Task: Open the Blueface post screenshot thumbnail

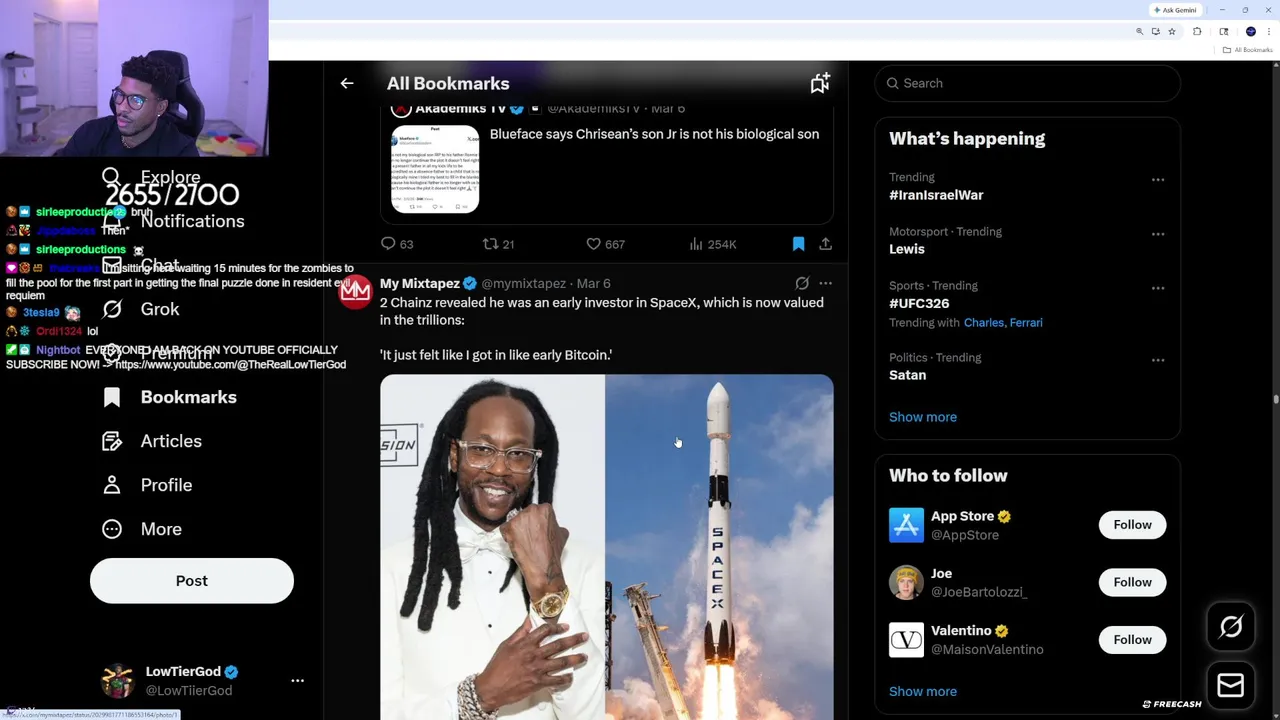Action: [x=435, y=169]
